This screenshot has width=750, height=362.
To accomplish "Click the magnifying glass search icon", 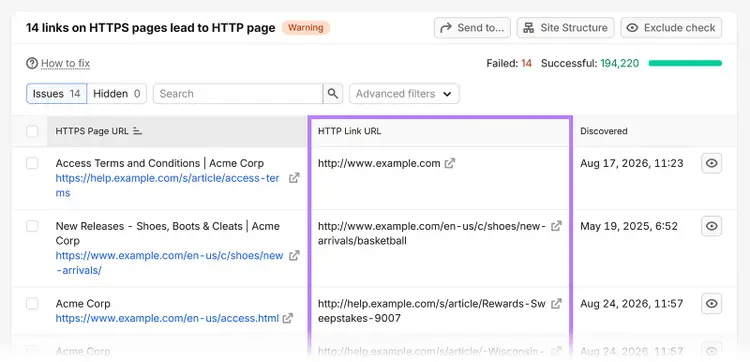I will pos(333,94).
